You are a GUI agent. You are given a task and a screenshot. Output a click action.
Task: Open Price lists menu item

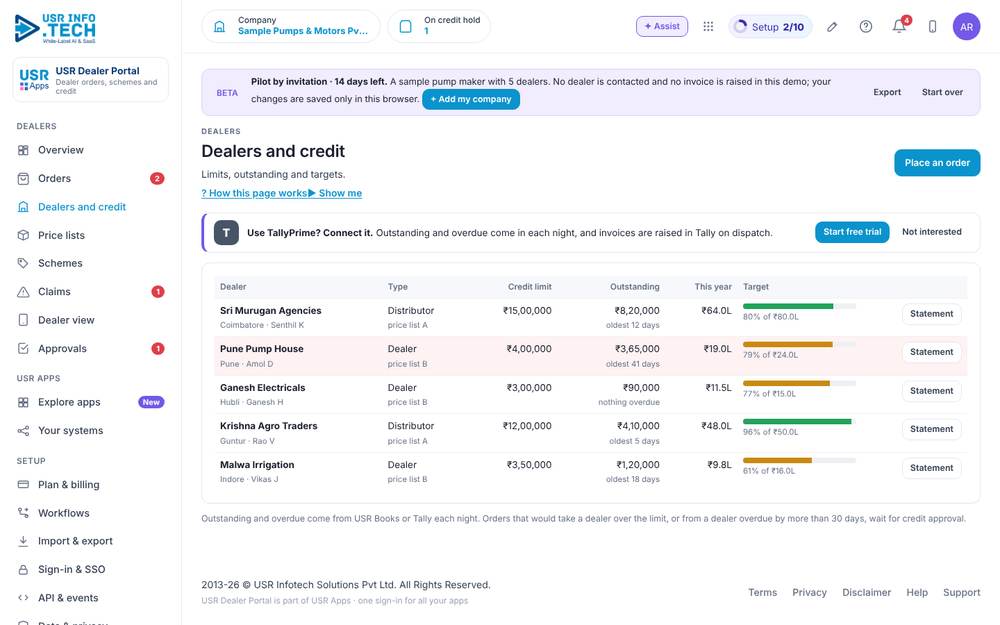point(91,235)
